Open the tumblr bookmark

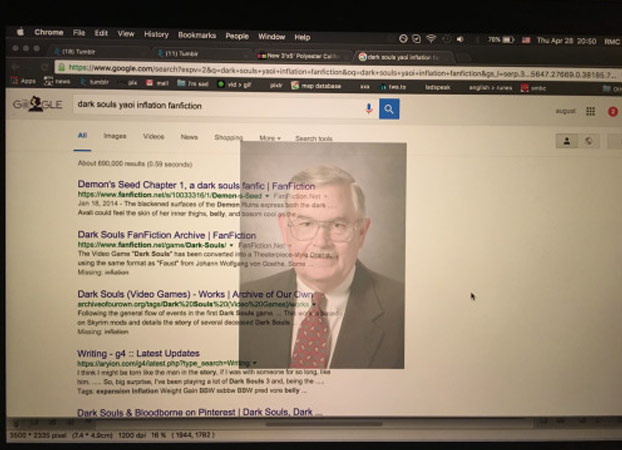pyautogui.click(x=95, y=82)
